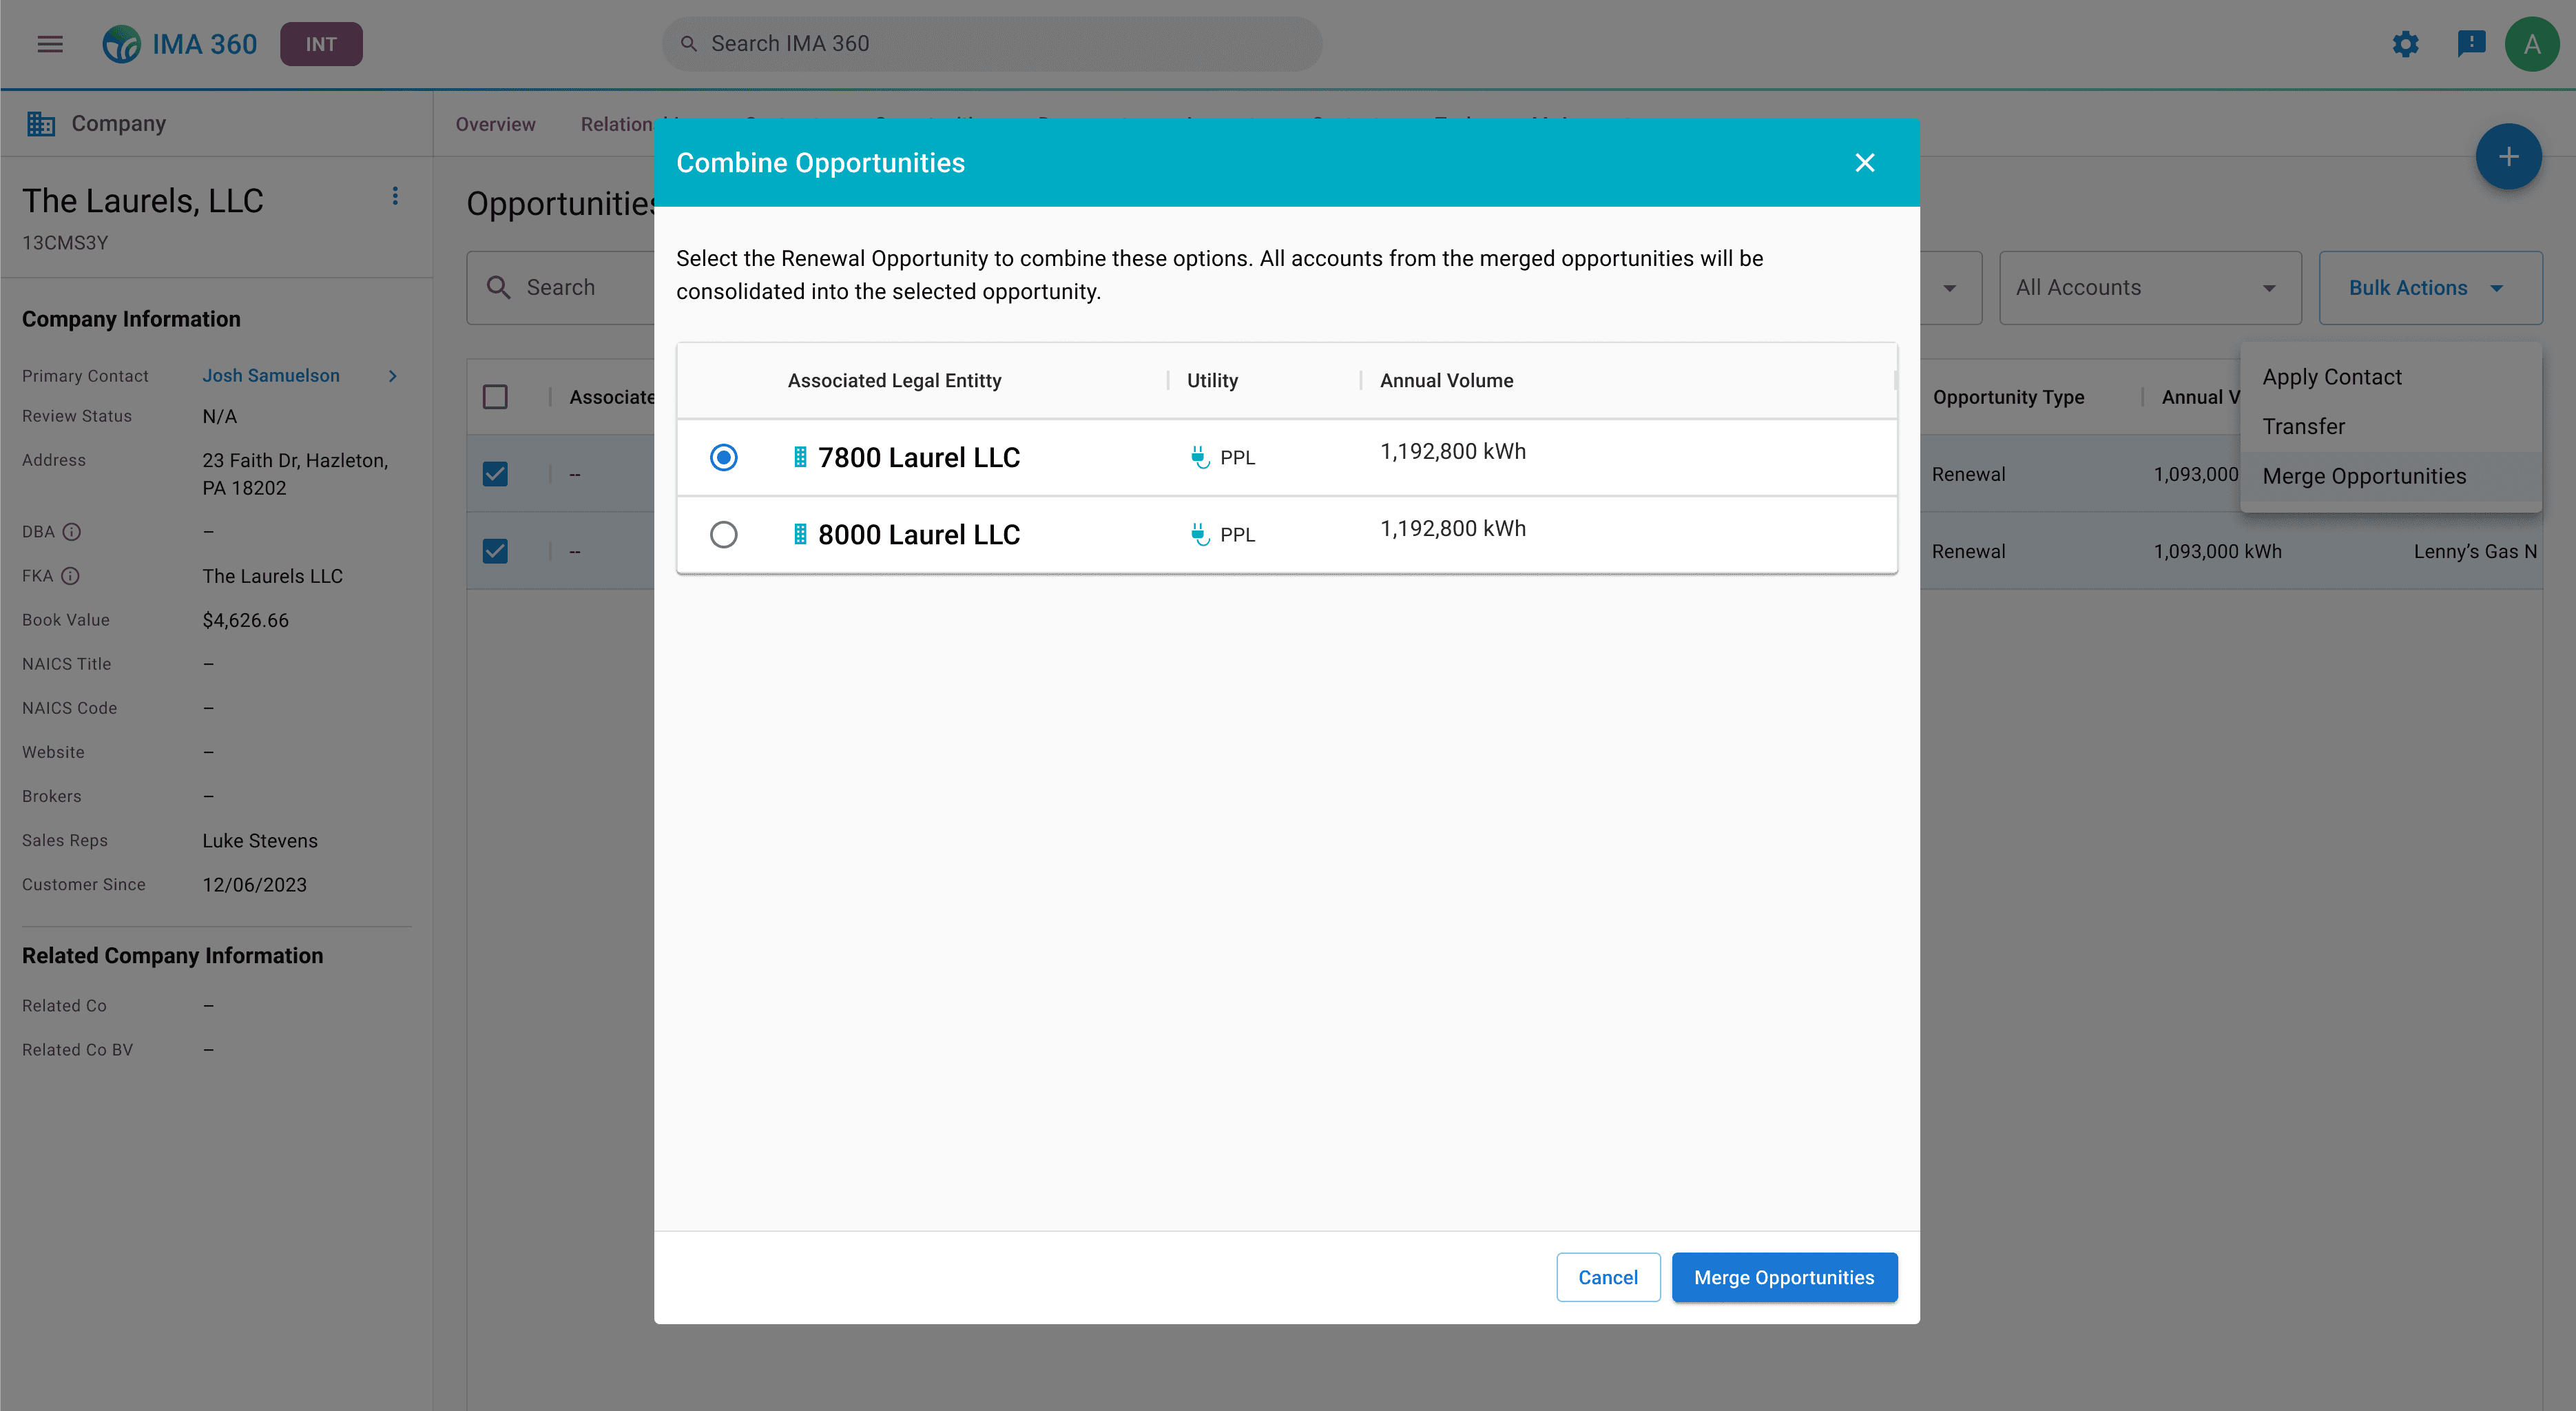
Task: Click the IMA 360 leaf logo
Action: click(x=122, y=44)
